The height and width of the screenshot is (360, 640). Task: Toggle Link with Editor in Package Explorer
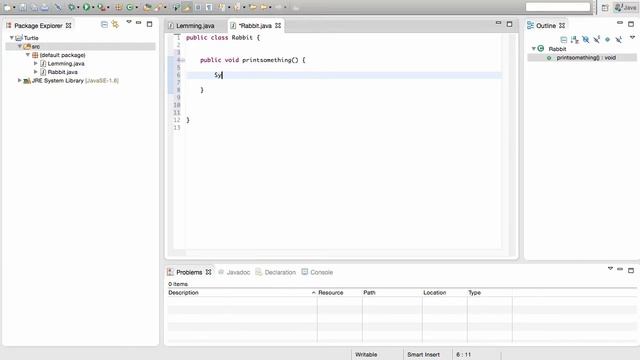115,25
